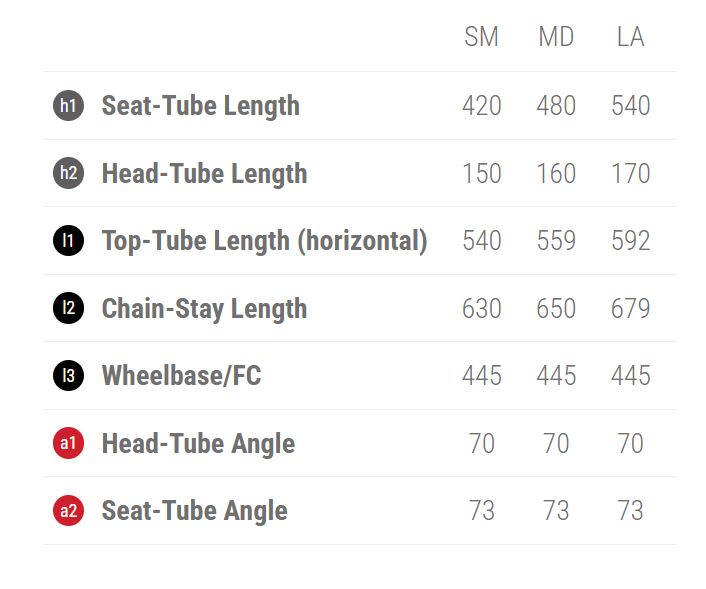
Task: Select the LA size column header
Action: [x=630, y=38]
